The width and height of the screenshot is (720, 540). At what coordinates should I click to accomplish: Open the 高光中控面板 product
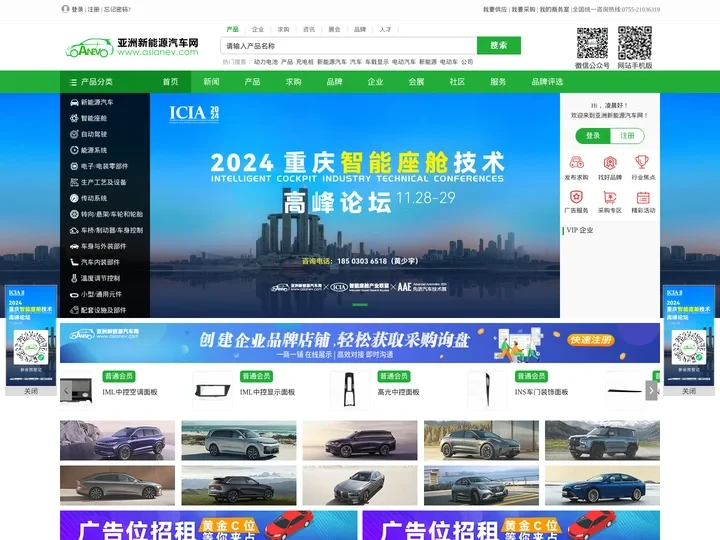[399, 392]
